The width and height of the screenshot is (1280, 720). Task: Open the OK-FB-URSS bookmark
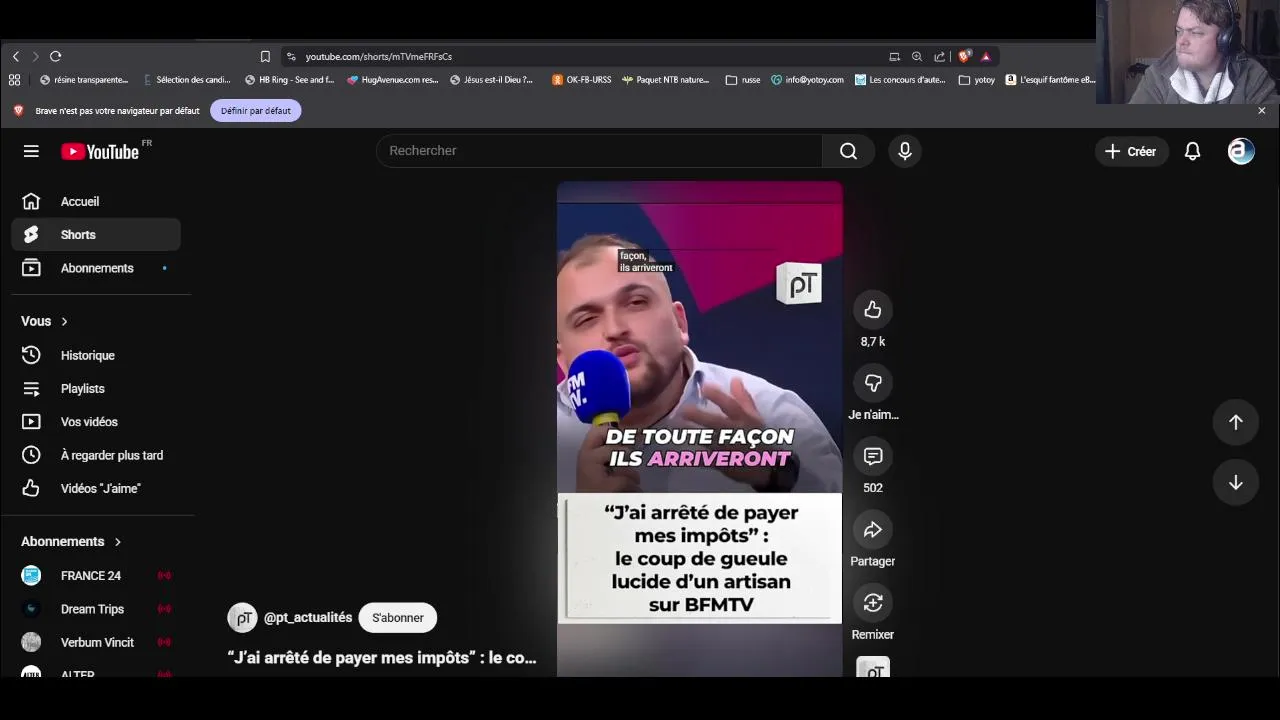tap(582, 80)
